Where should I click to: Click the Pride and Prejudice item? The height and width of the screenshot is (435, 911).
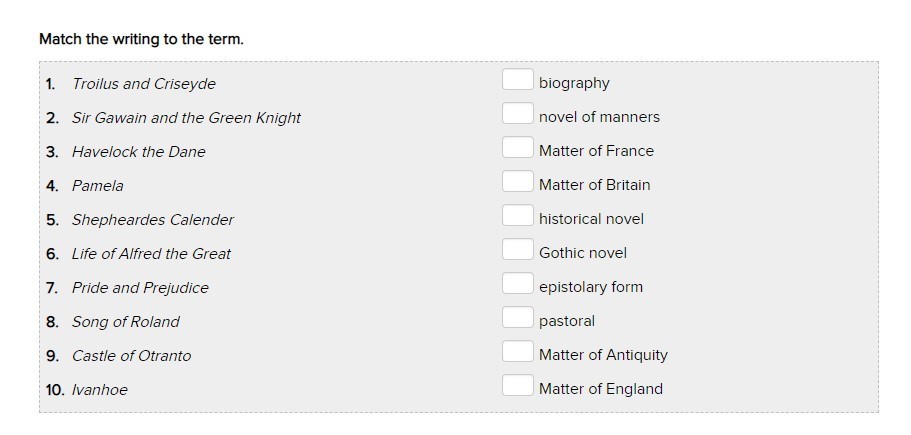[x=140, y=288]
